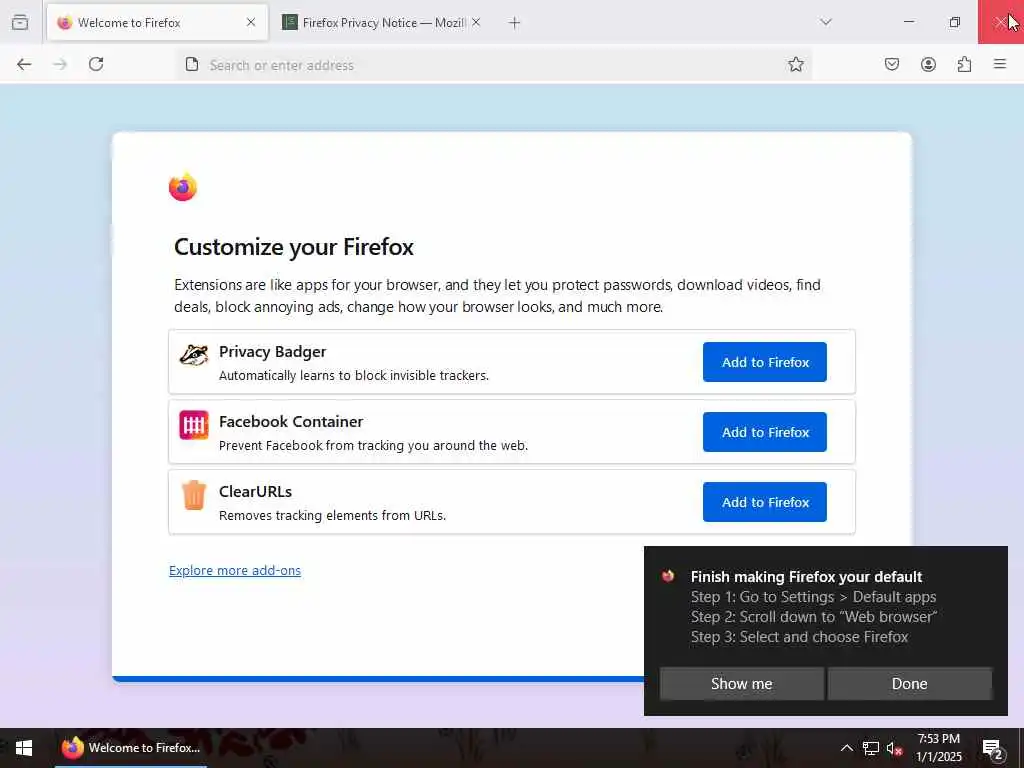Click the 'Customize your Firefox' heading
1024x768 pixels.
pyautogui.click(x=294, y=247)
